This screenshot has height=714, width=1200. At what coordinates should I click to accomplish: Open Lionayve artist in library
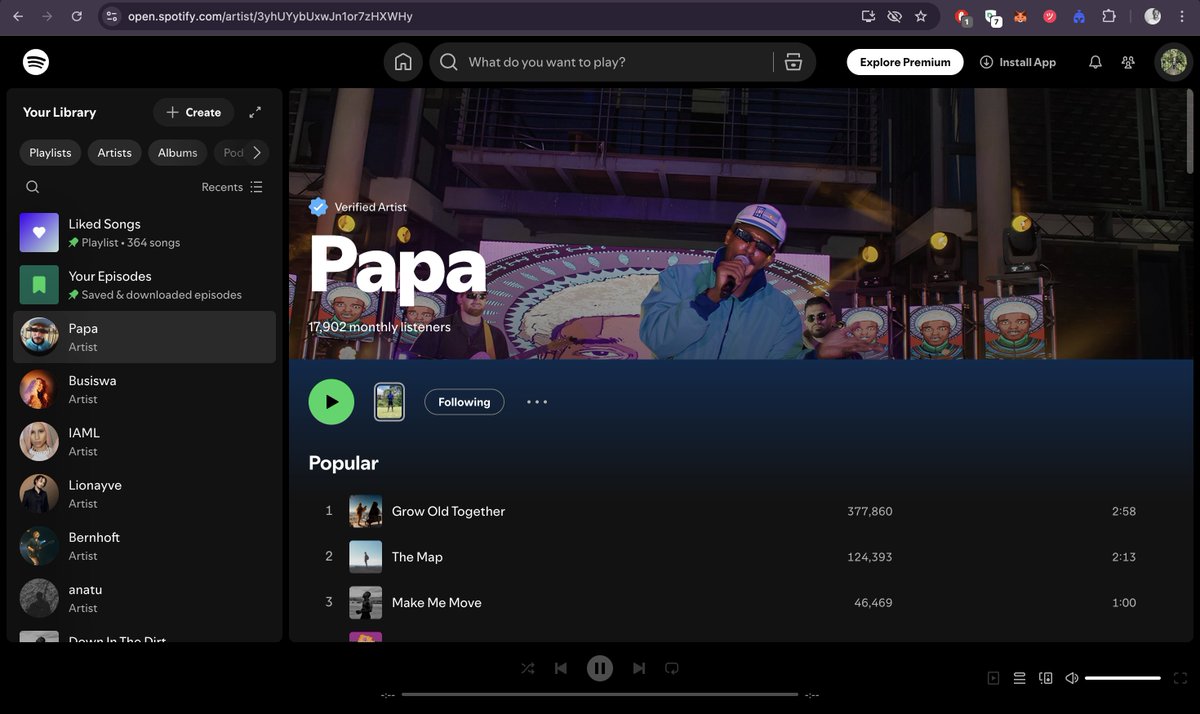pos(145,493)
